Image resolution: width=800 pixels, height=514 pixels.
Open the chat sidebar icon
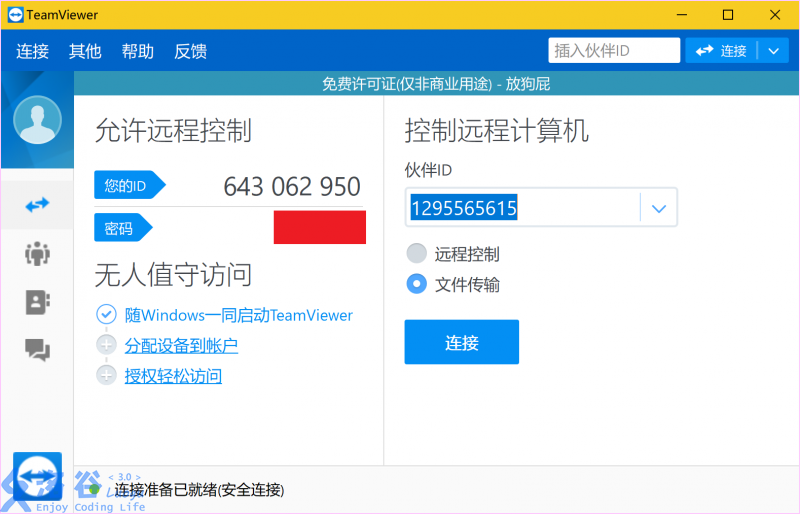point(37,349)
